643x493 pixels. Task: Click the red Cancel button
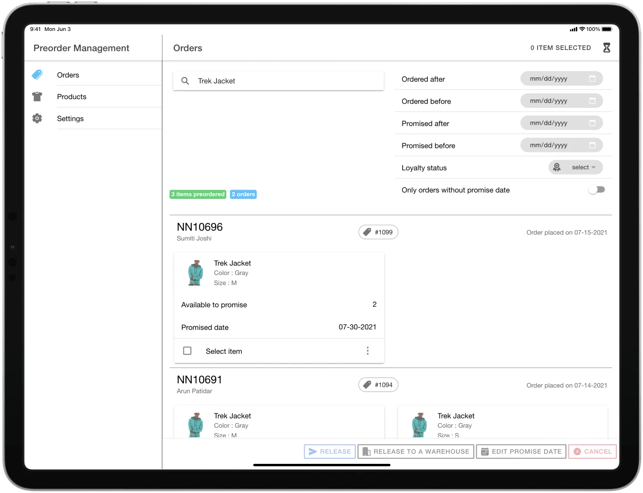(x=593, y=451)
